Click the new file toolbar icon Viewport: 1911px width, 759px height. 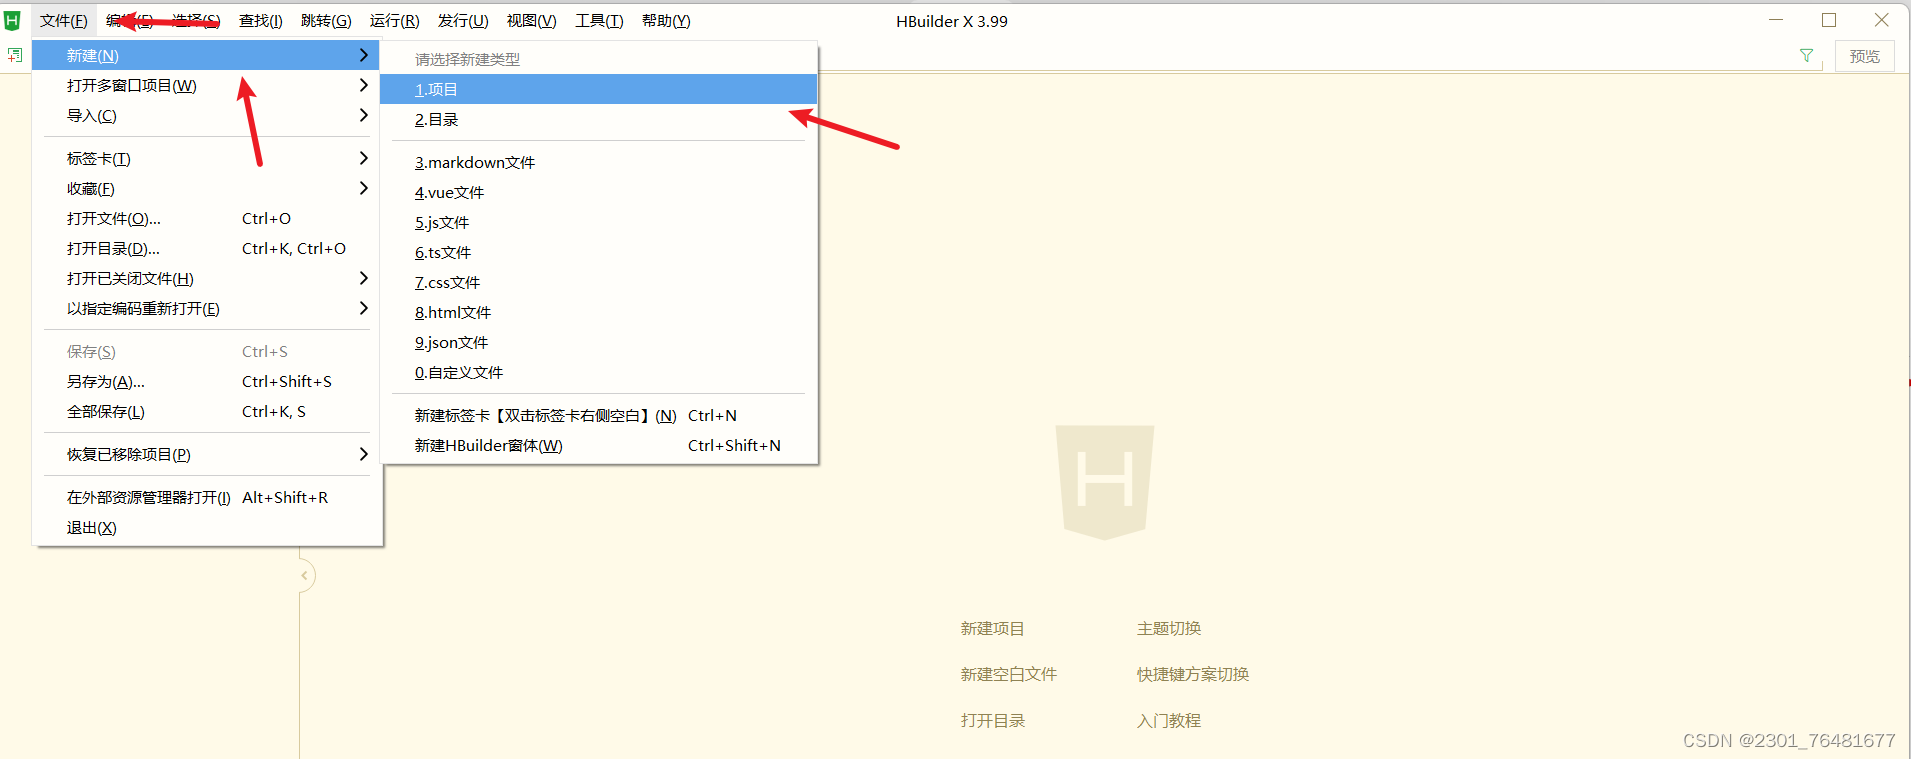pyautogui.click(x=14, y=55)
